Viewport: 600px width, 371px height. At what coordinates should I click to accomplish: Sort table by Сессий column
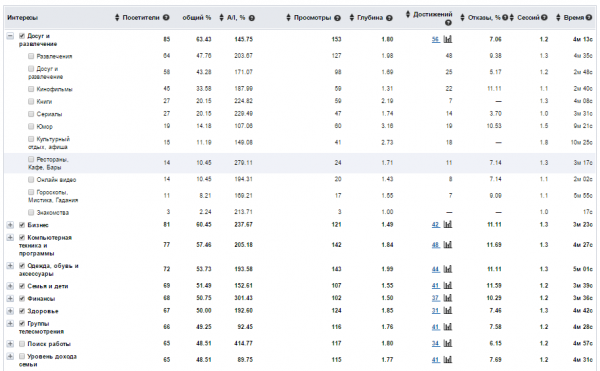pos(512,18)
